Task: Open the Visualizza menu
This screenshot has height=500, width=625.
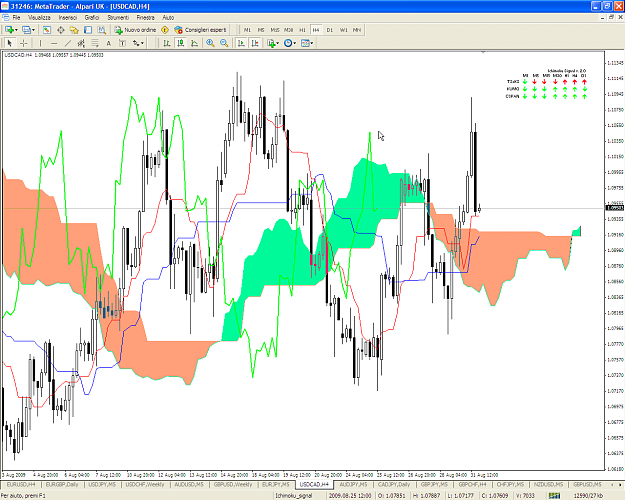Action: [39, 18]
